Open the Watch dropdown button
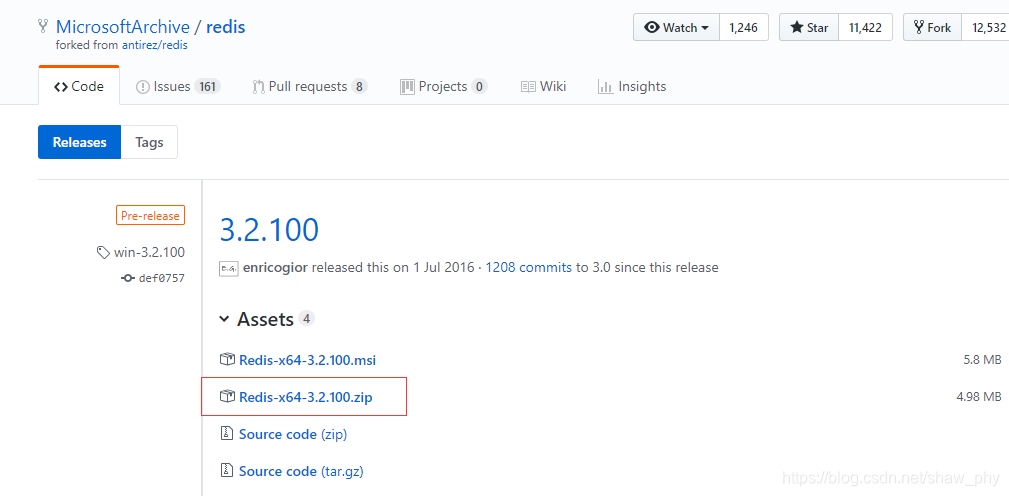This screenshot has width=1009, height=496. [x=676, y=28]
